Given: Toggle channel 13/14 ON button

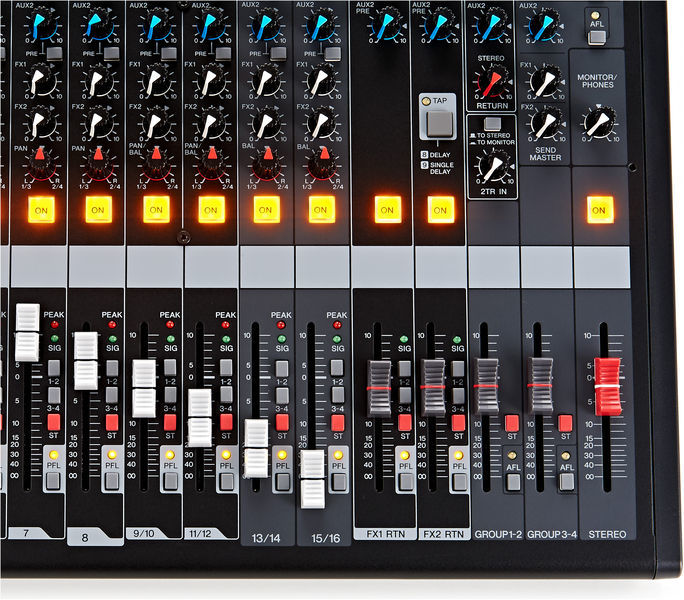Looking at the screenshot, I should coord(266,210).
